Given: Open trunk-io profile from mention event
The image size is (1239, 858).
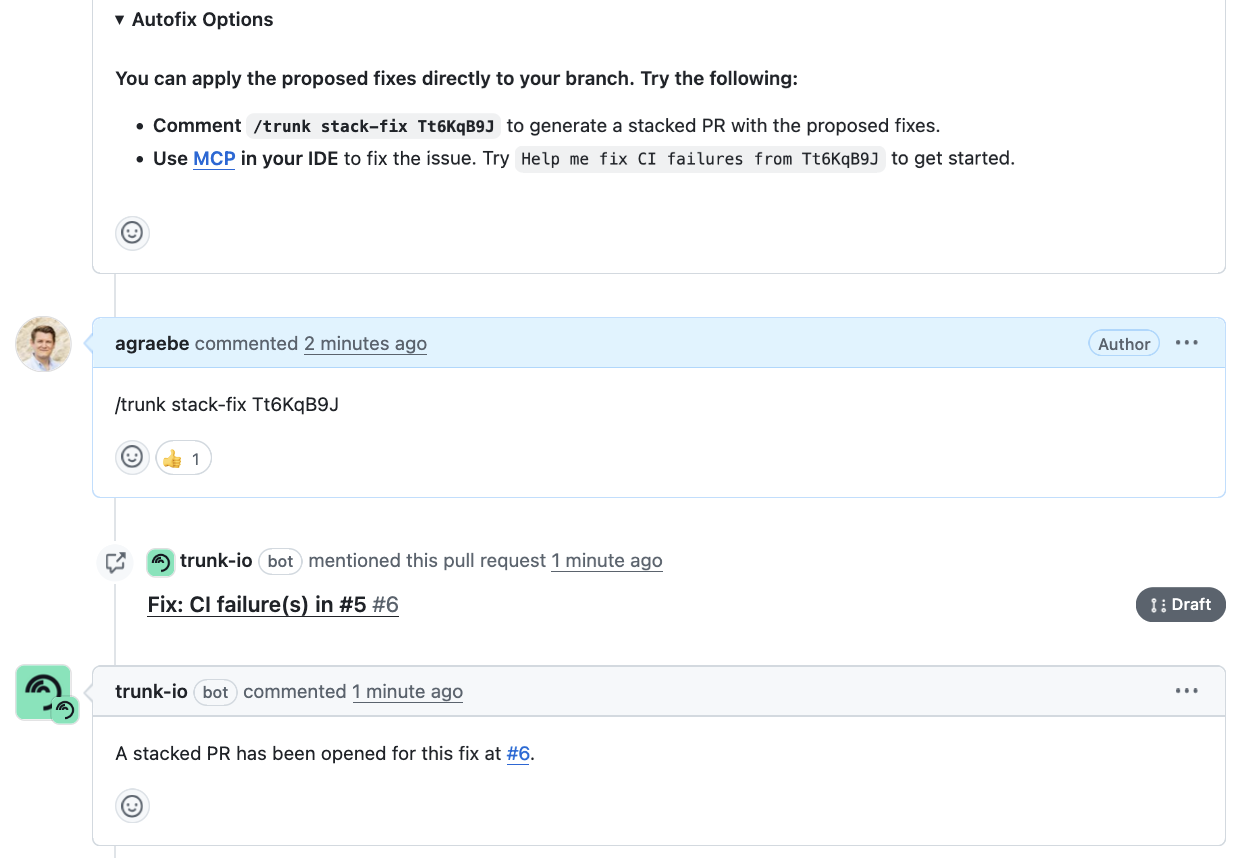Looking at the screenshot, I should coord(216,561).
